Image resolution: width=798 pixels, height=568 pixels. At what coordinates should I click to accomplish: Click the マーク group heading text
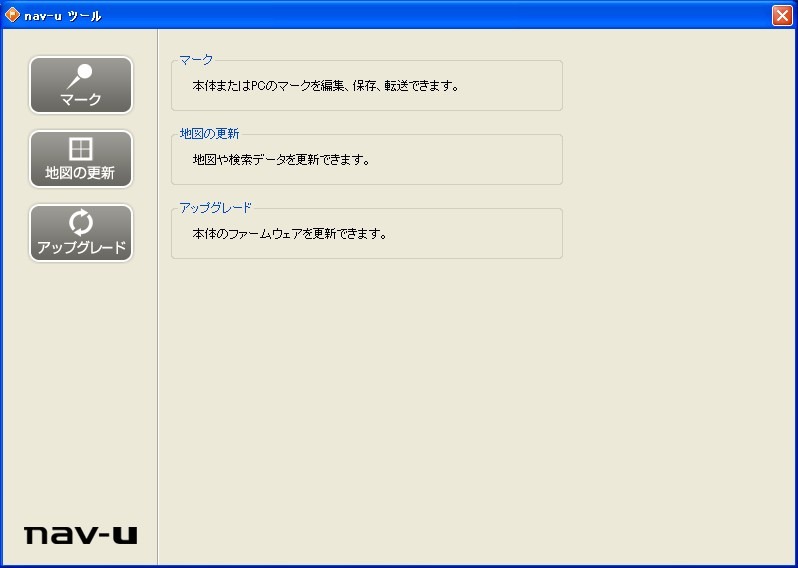tap(196, 60)
